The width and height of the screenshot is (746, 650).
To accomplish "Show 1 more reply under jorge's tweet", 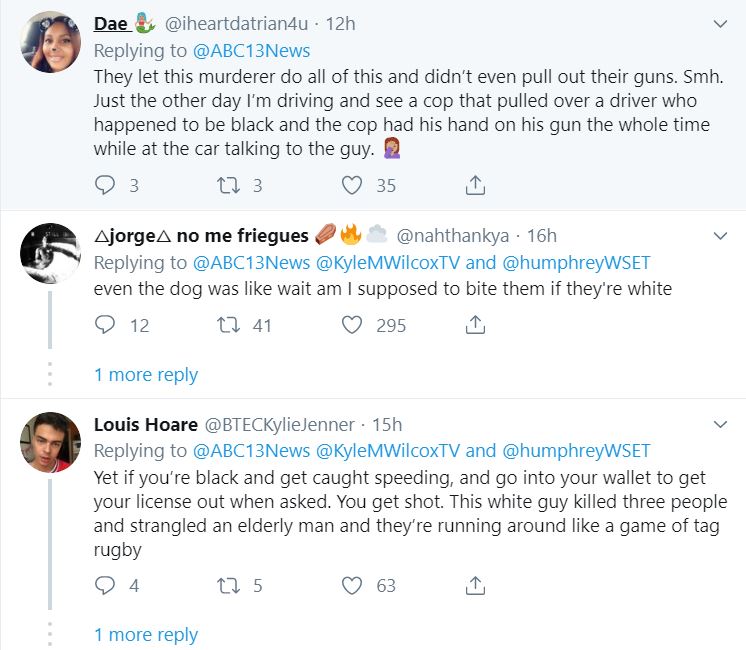I will click(146, 375).
